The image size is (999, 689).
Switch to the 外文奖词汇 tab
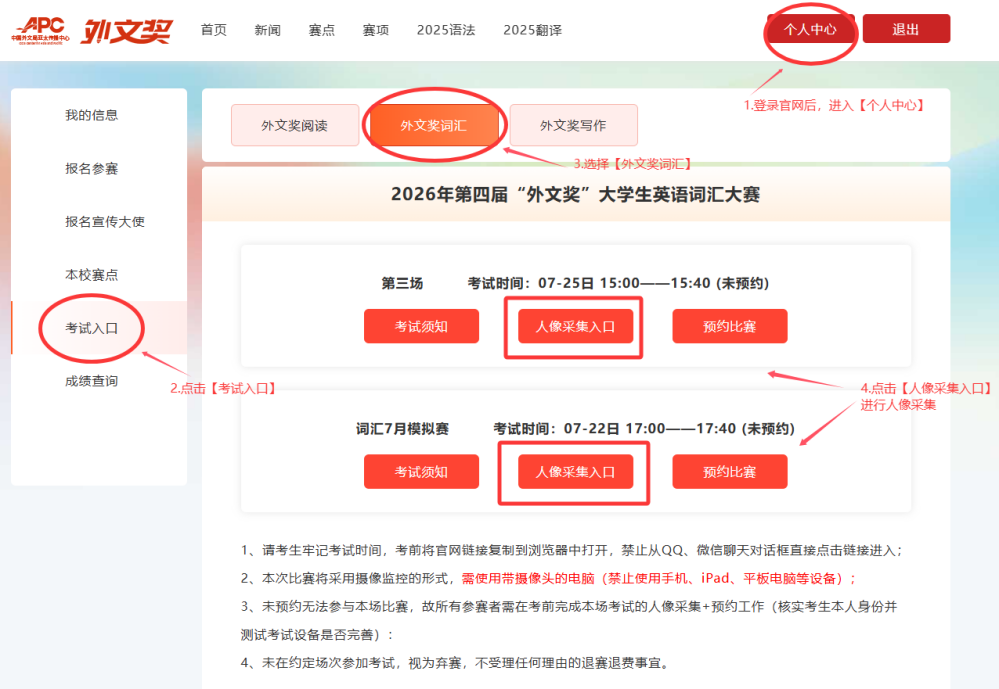click(x=434, y=125)
